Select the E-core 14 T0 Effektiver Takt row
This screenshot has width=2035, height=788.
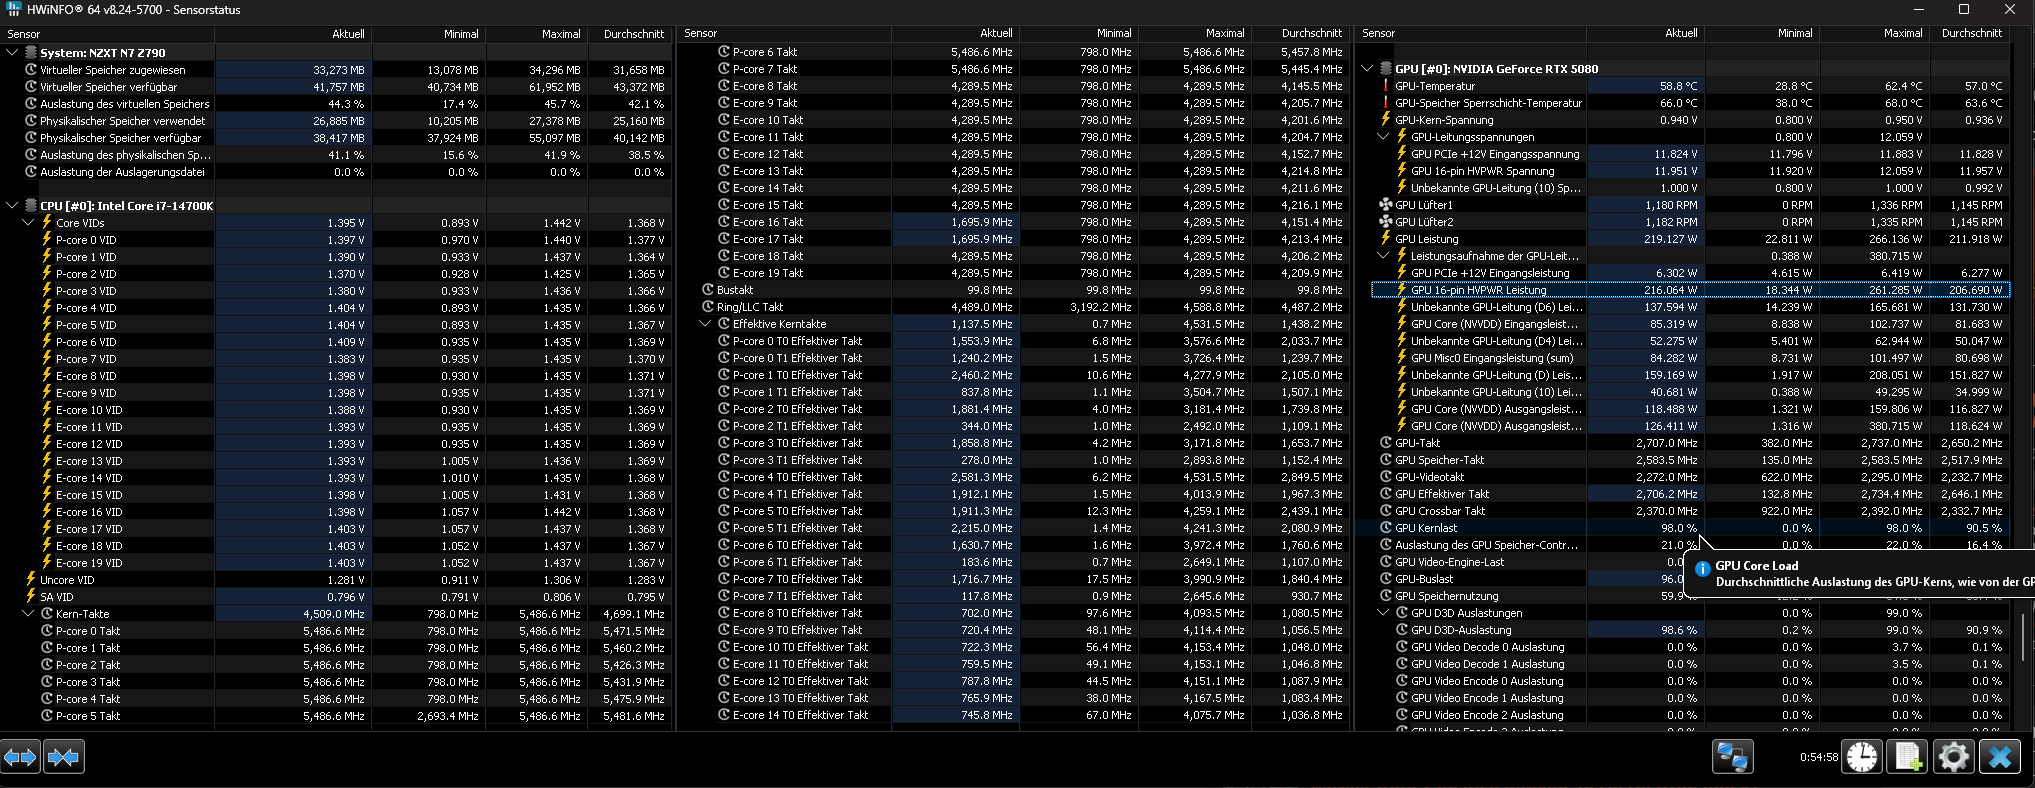coord(1013,715)
